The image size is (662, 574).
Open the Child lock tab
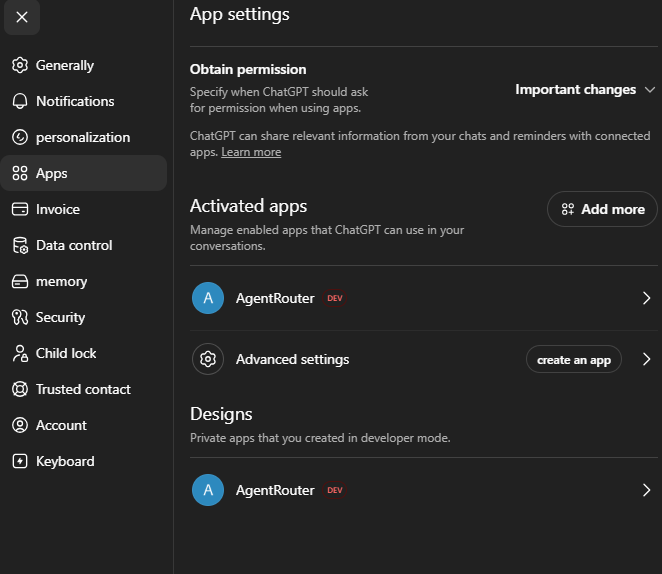84,353
